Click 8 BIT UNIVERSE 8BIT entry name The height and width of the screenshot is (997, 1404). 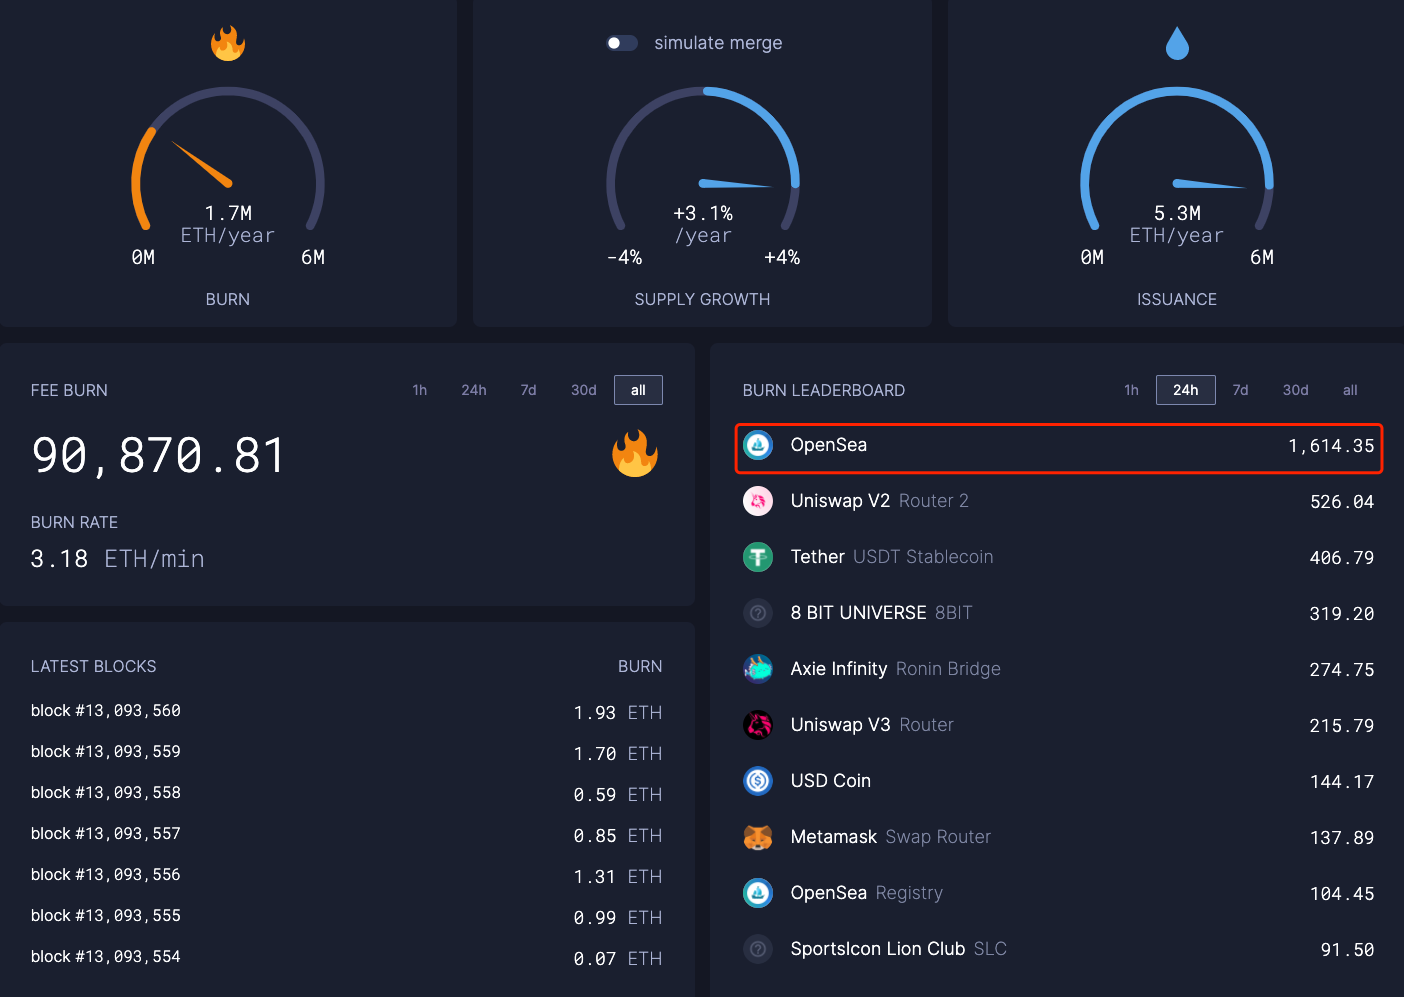pyautogui.click(x=882, y=613)
